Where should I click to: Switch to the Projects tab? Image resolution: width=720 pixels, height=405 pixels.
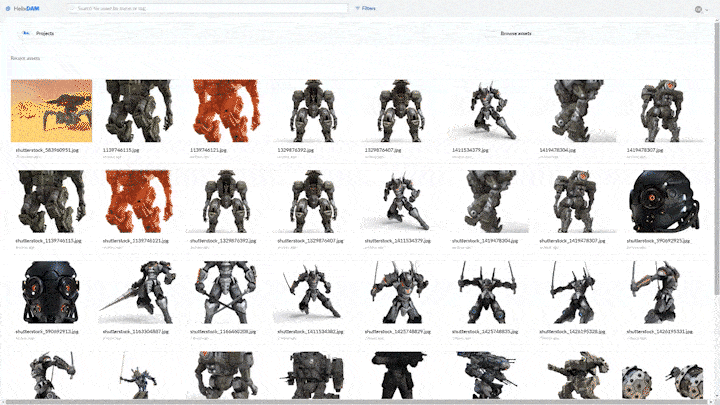pyautogui.click(x=45, y=33)
